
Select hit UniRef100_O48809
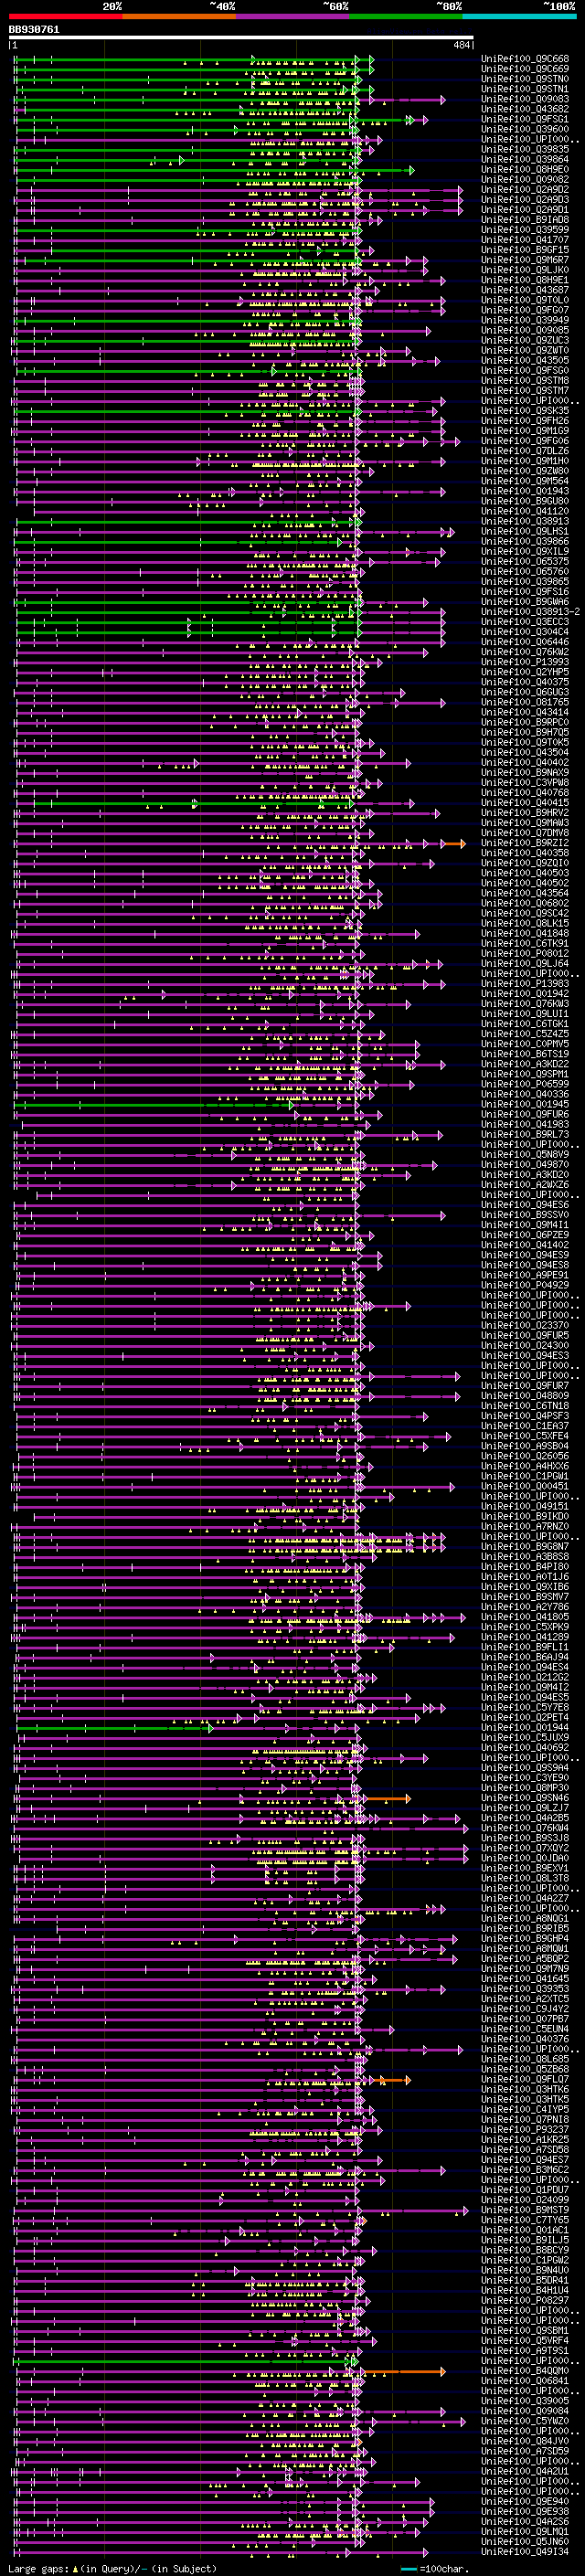coord(525,1396)
